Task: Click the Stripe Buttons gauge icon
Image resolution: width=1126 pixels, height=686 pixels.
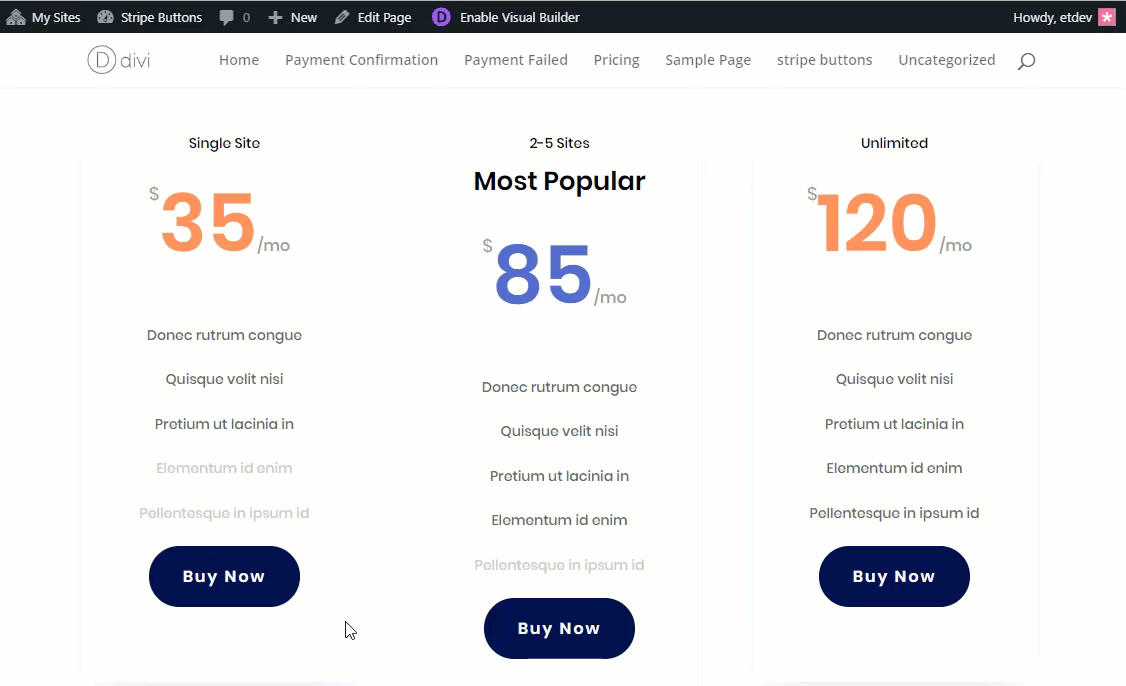Action: pos(105,17)
